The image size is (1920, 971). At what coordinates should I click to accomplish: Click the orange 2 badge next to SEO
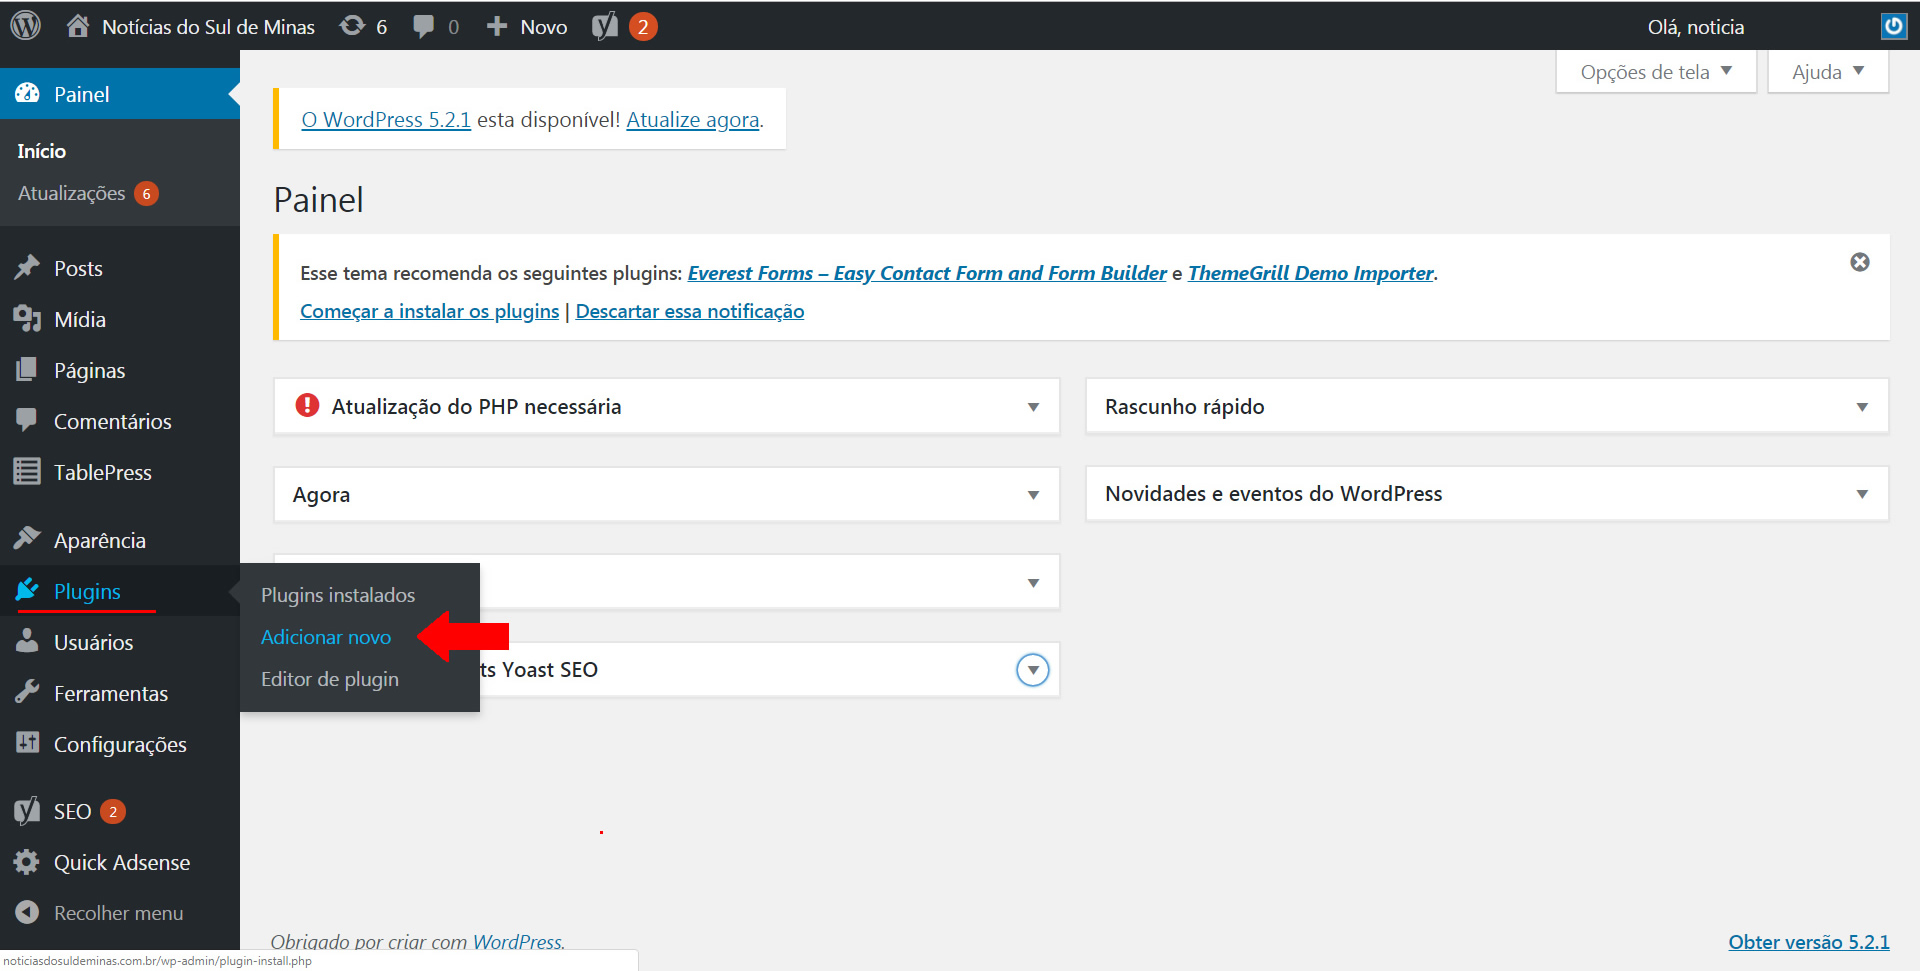[x=113, y=811]
